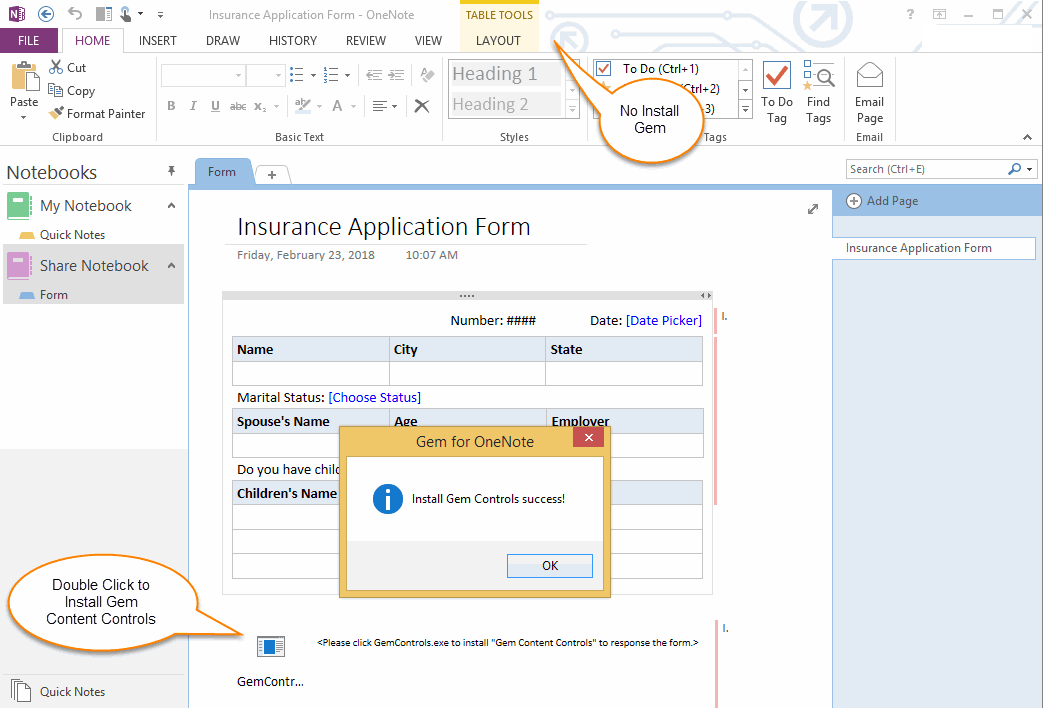This screenshot has width=1043, height=708.
Task: Check the To Do (Ctrl+1) tag checkbox
Action: (603, 68)
